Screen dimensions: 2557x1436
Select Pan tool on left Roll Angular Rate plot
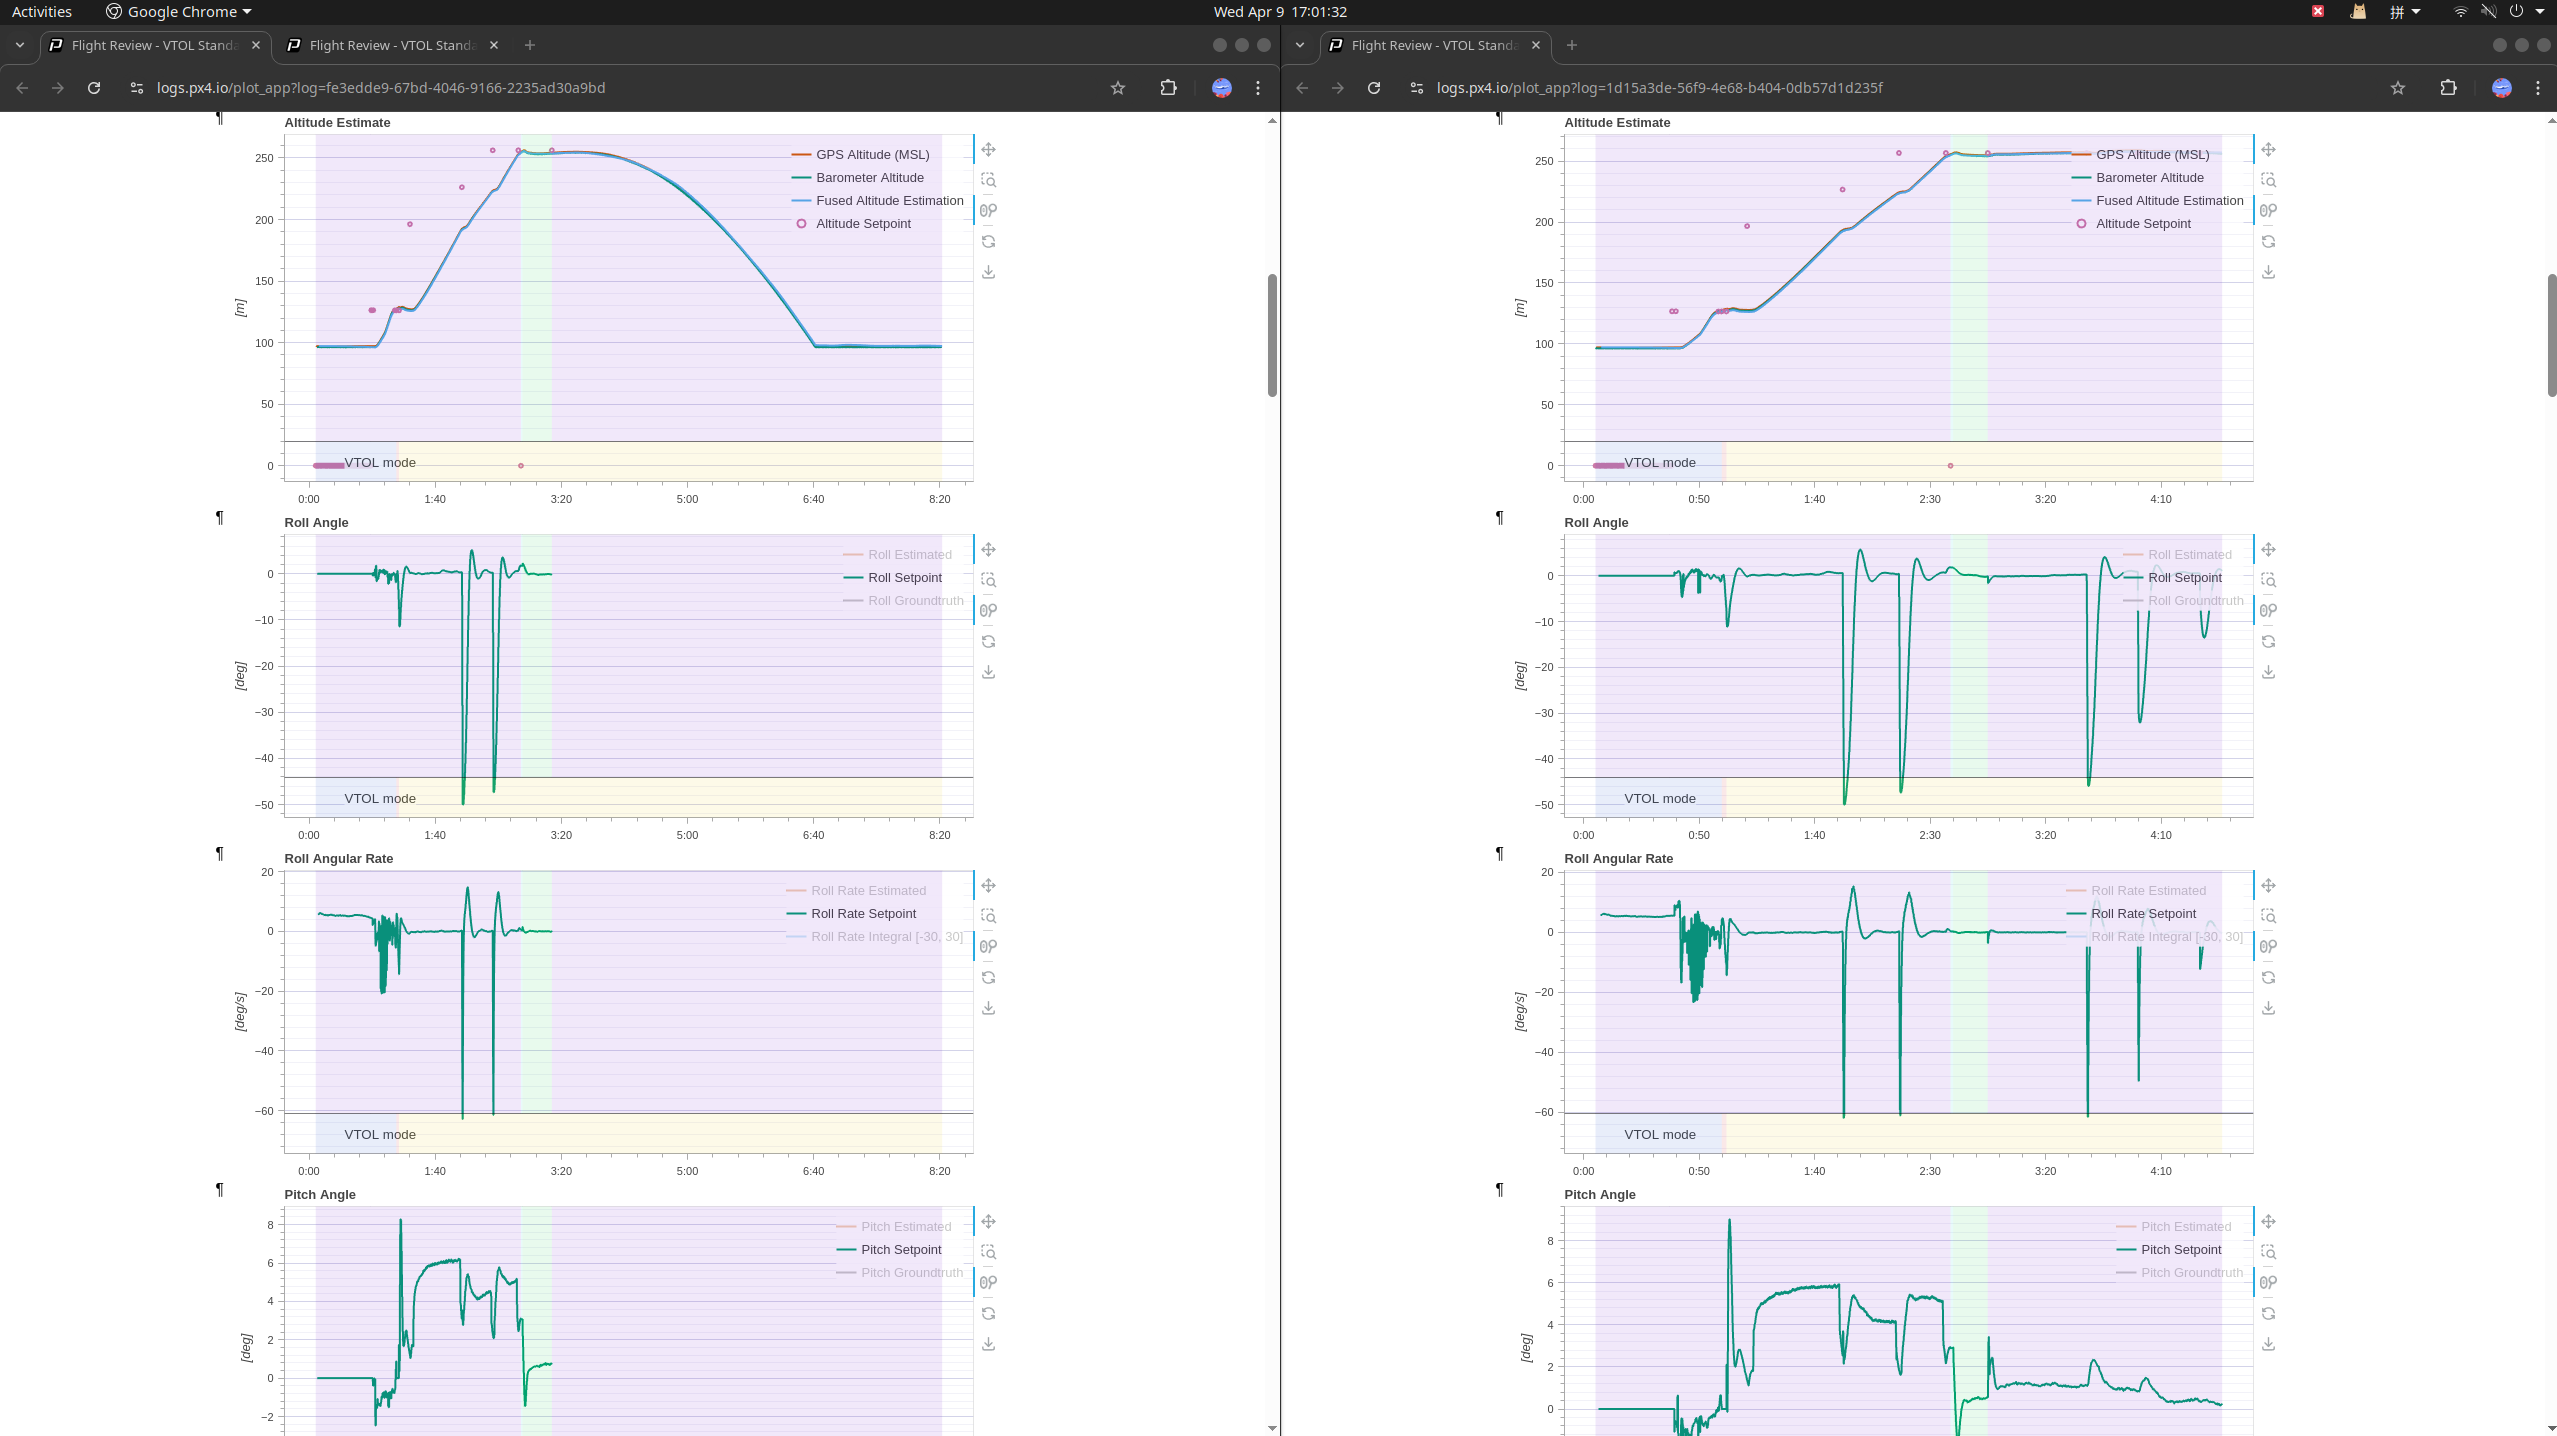(988, 885)
